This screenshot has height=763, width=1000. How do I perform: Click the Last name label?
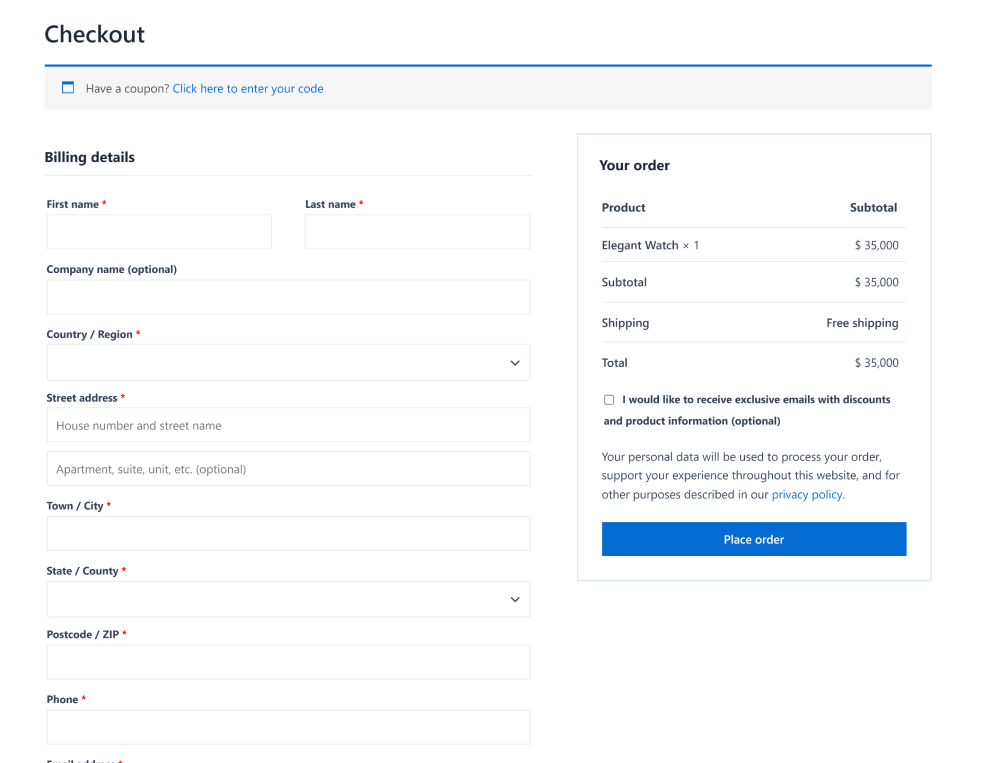(x=330, y=204)
